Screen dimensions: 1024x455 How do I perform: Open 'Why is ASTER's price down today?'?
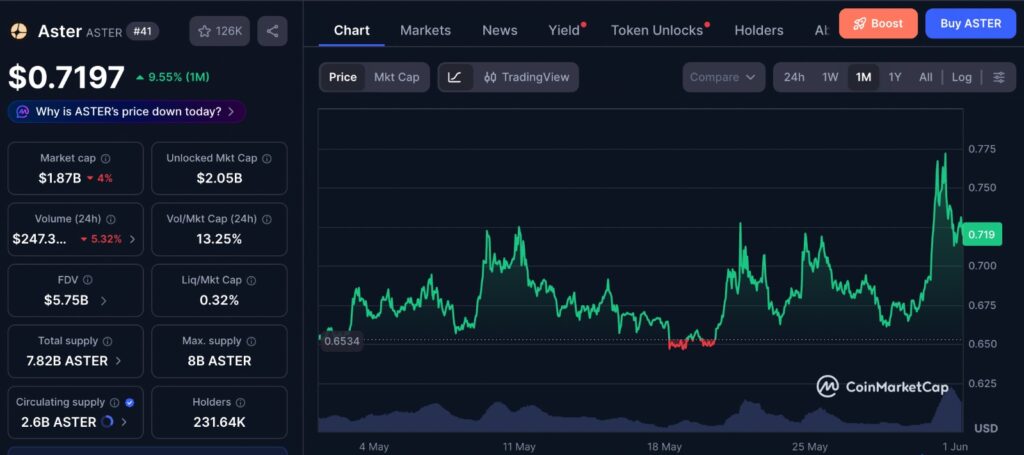(x=127, y=112)
